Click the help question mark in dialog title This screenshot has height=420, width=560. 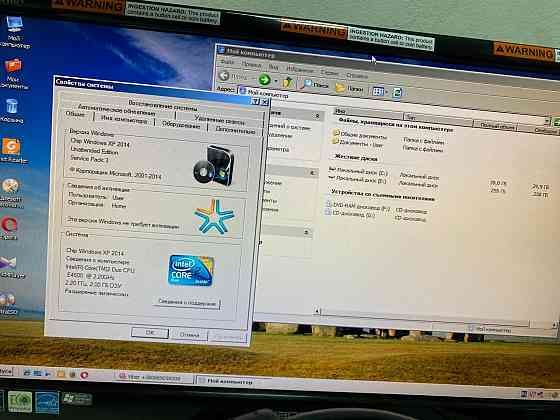255,102
